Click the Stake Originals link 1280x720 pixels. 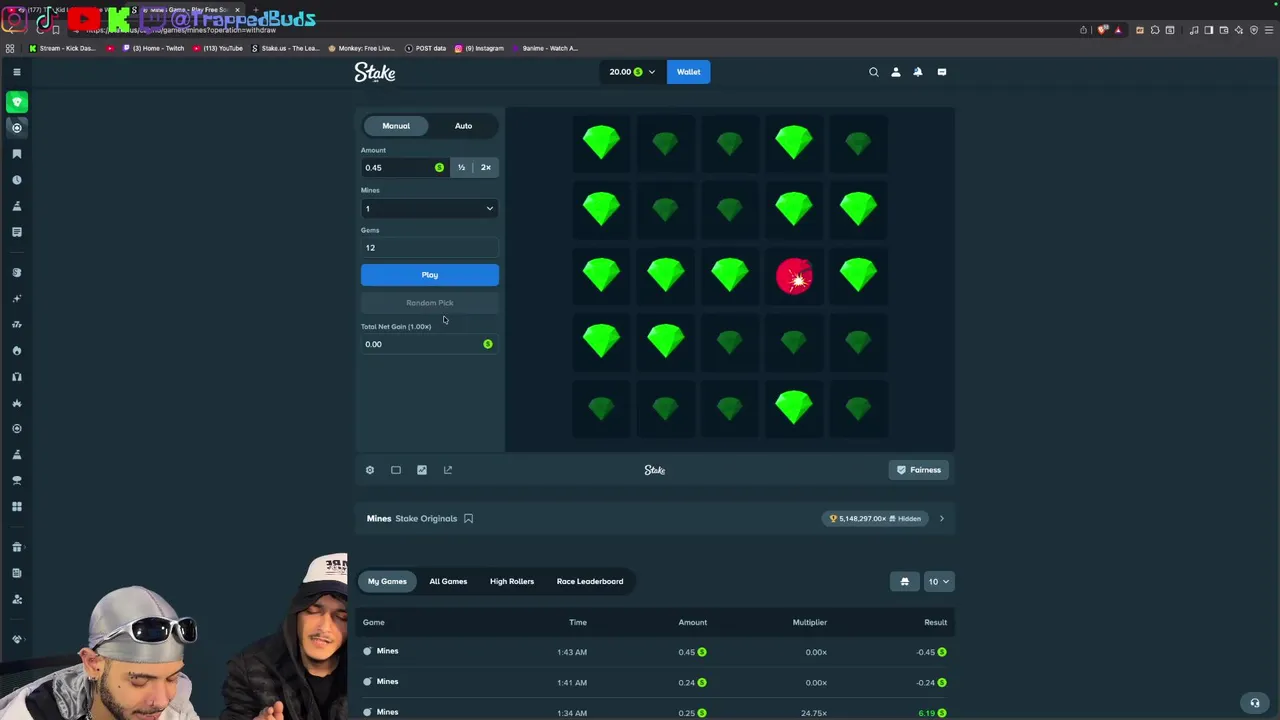tap(426, 519)
